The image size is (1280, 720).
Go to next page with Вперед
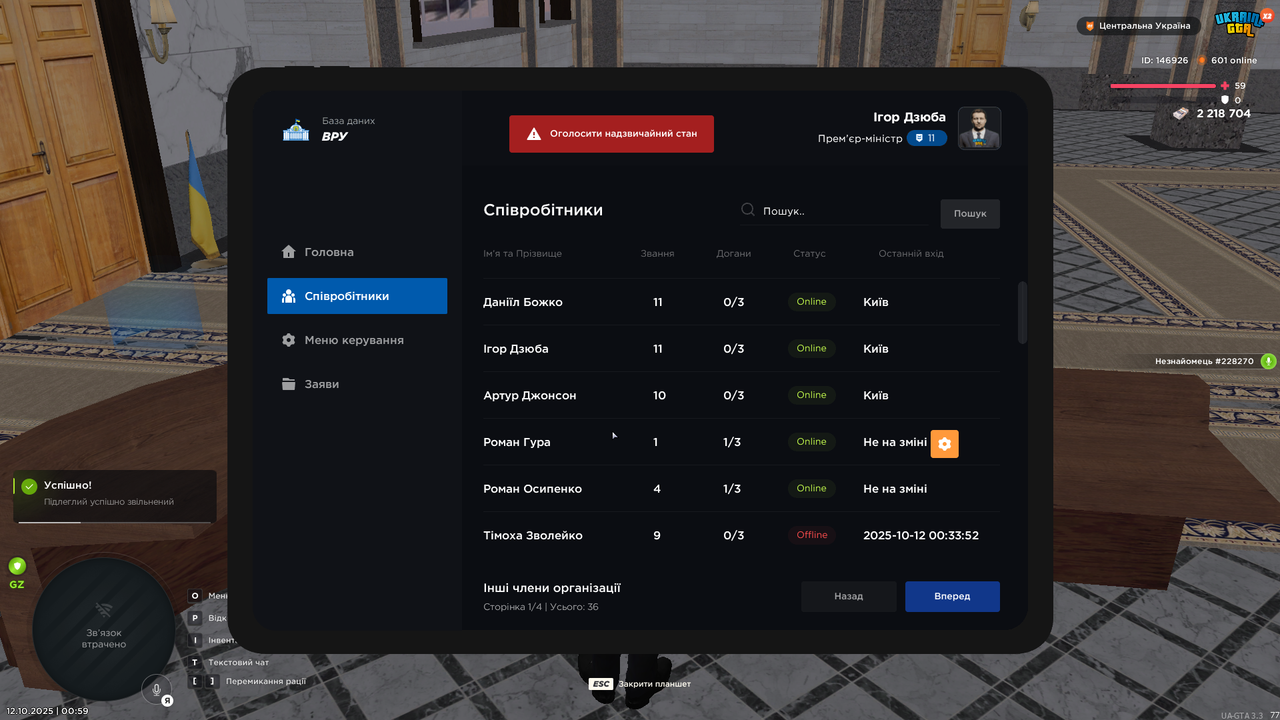pyautogui.click(x=952, y=596)
